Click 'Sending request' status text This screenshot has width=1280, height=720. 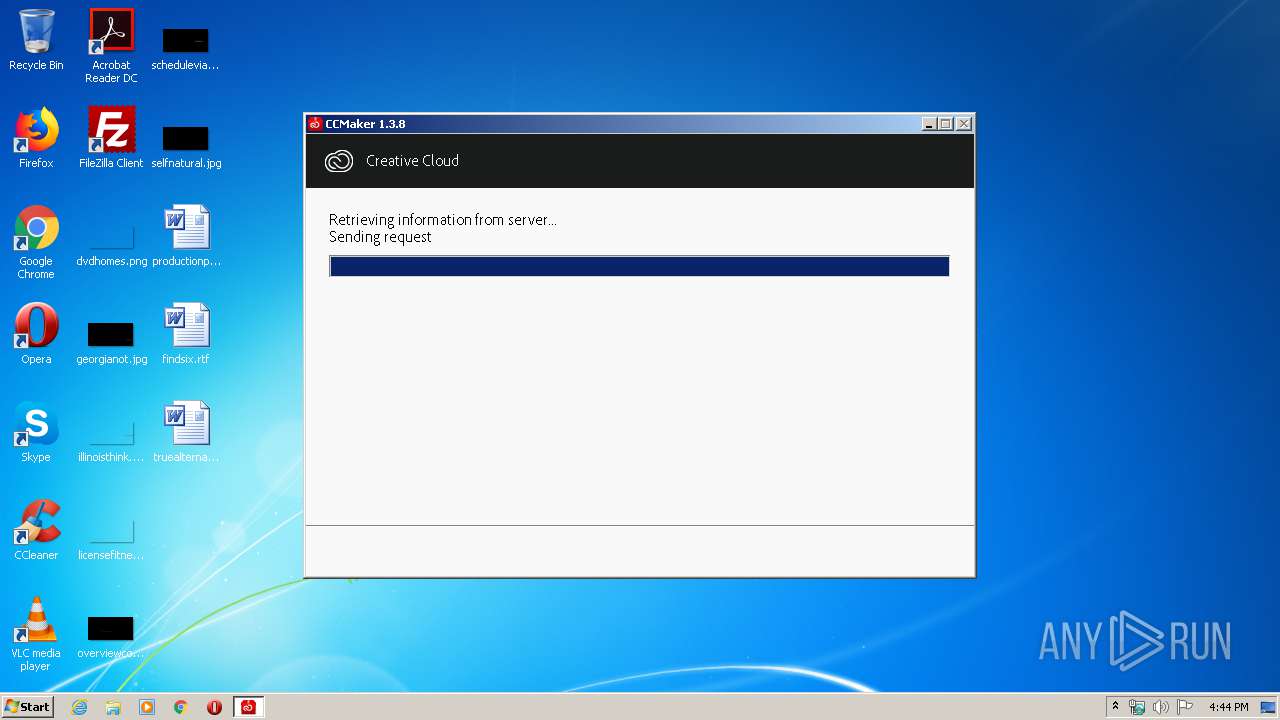pyautogui.click(x=380, y=237)
